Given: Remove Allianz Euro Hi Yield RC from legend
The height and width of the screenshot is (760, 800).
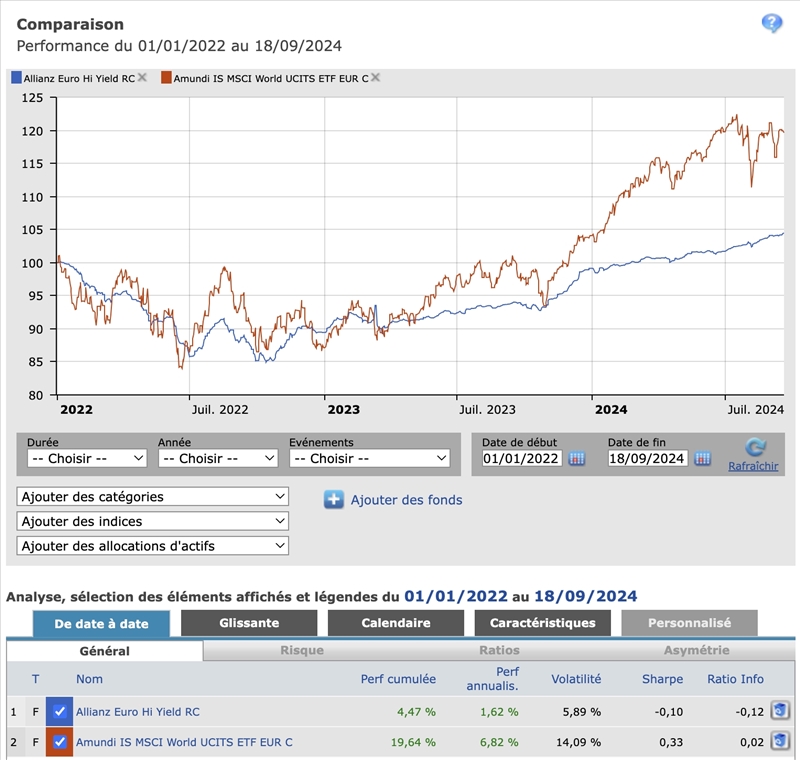Looking at the screenshot, I should point(142,78).
